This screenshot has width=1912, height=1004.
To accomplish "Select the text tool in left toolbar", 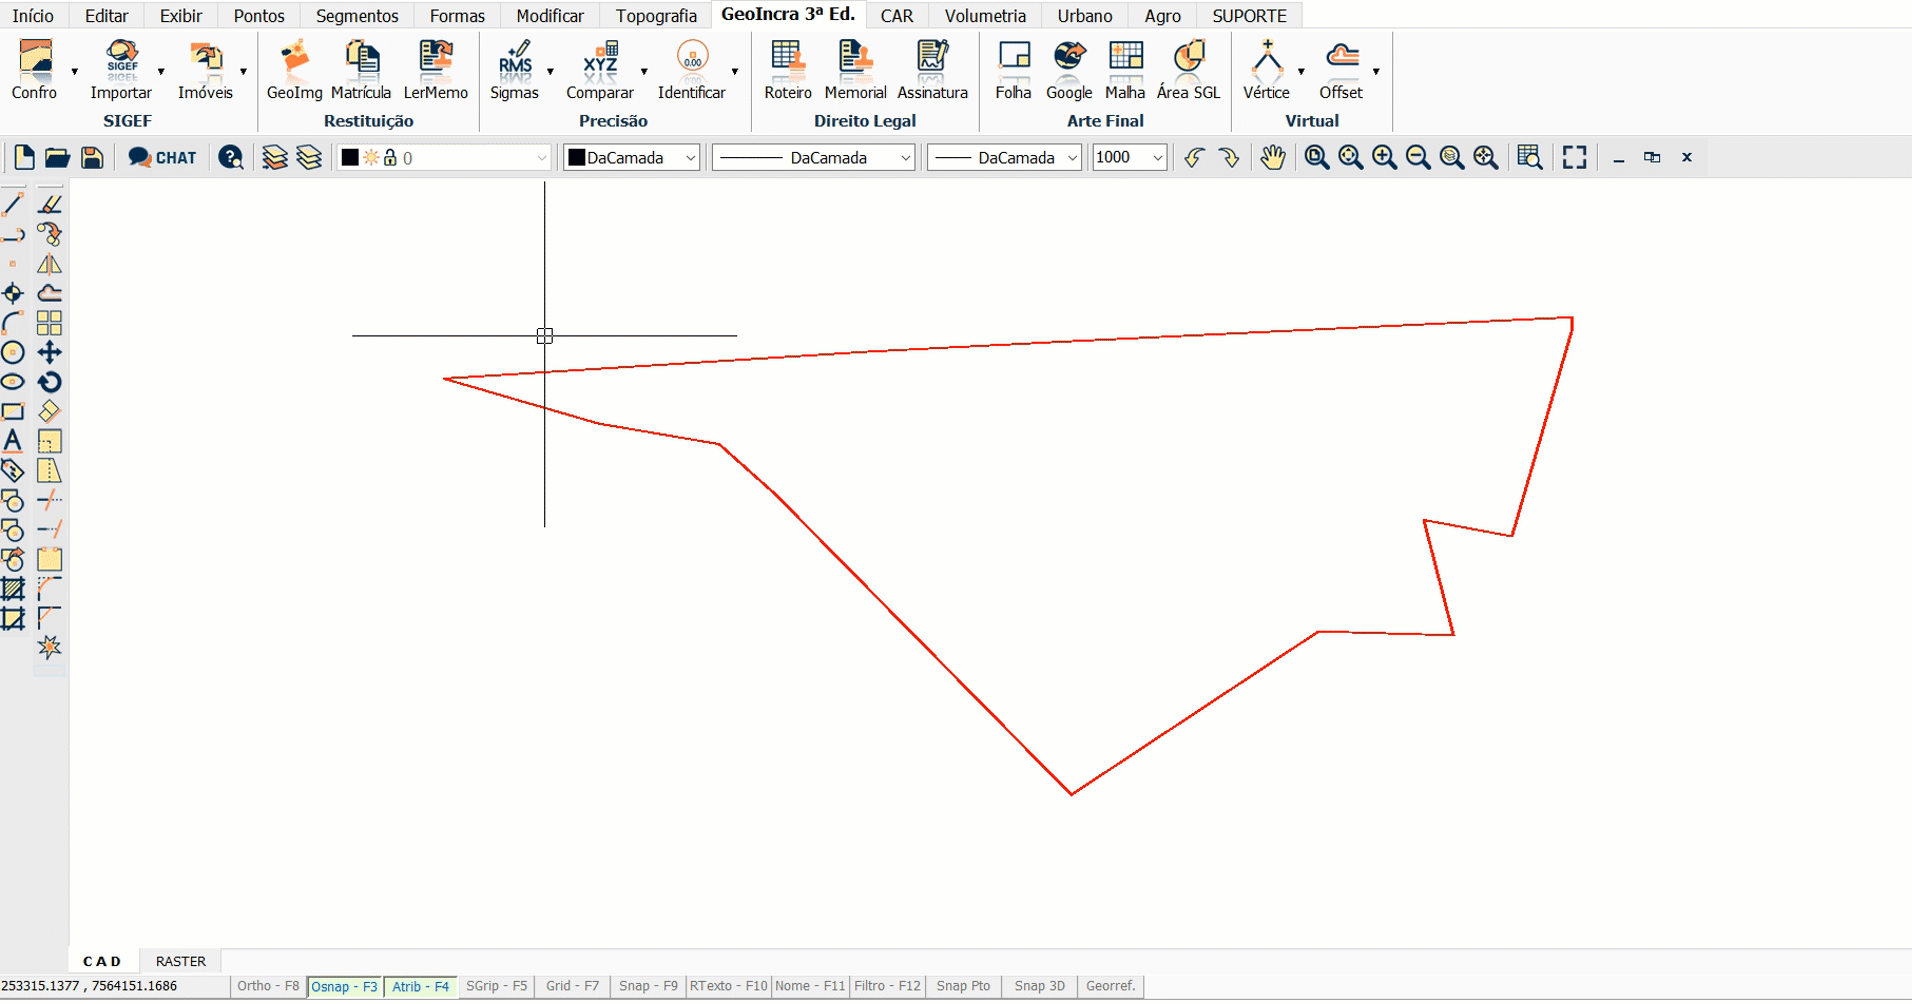I will (13, 441).
